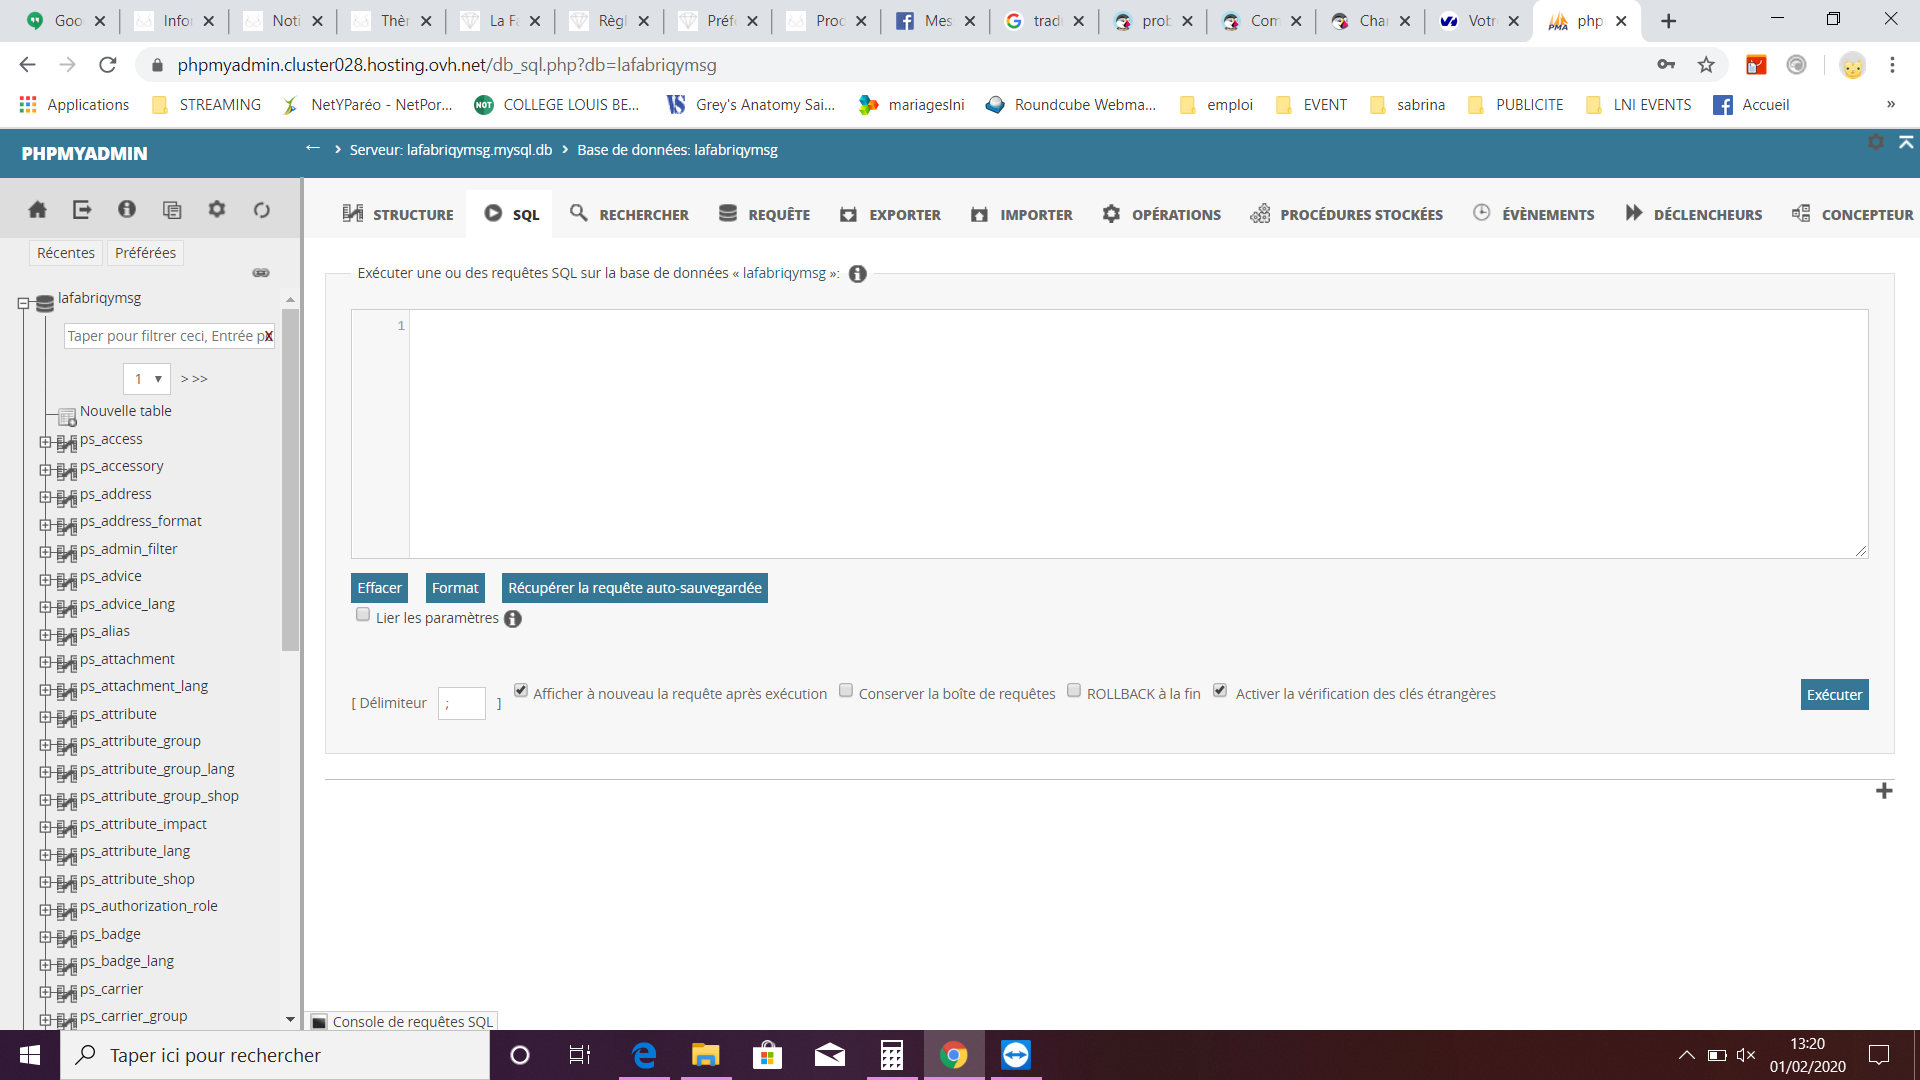Collapse the lafabriqymsg database tree

(x=23, y=303)
